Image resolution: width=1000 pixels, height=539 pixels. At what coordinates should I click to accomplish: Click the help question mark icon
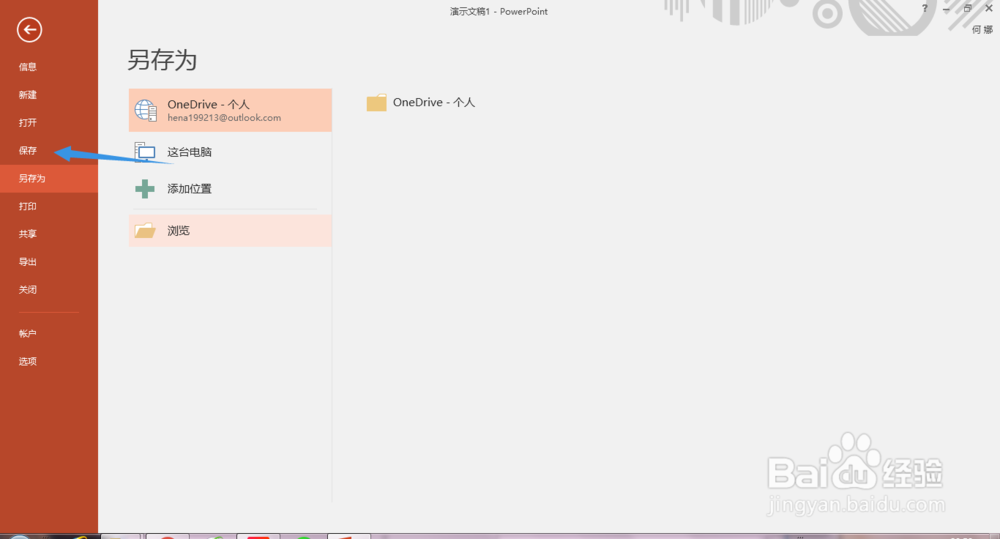point(924,8)
